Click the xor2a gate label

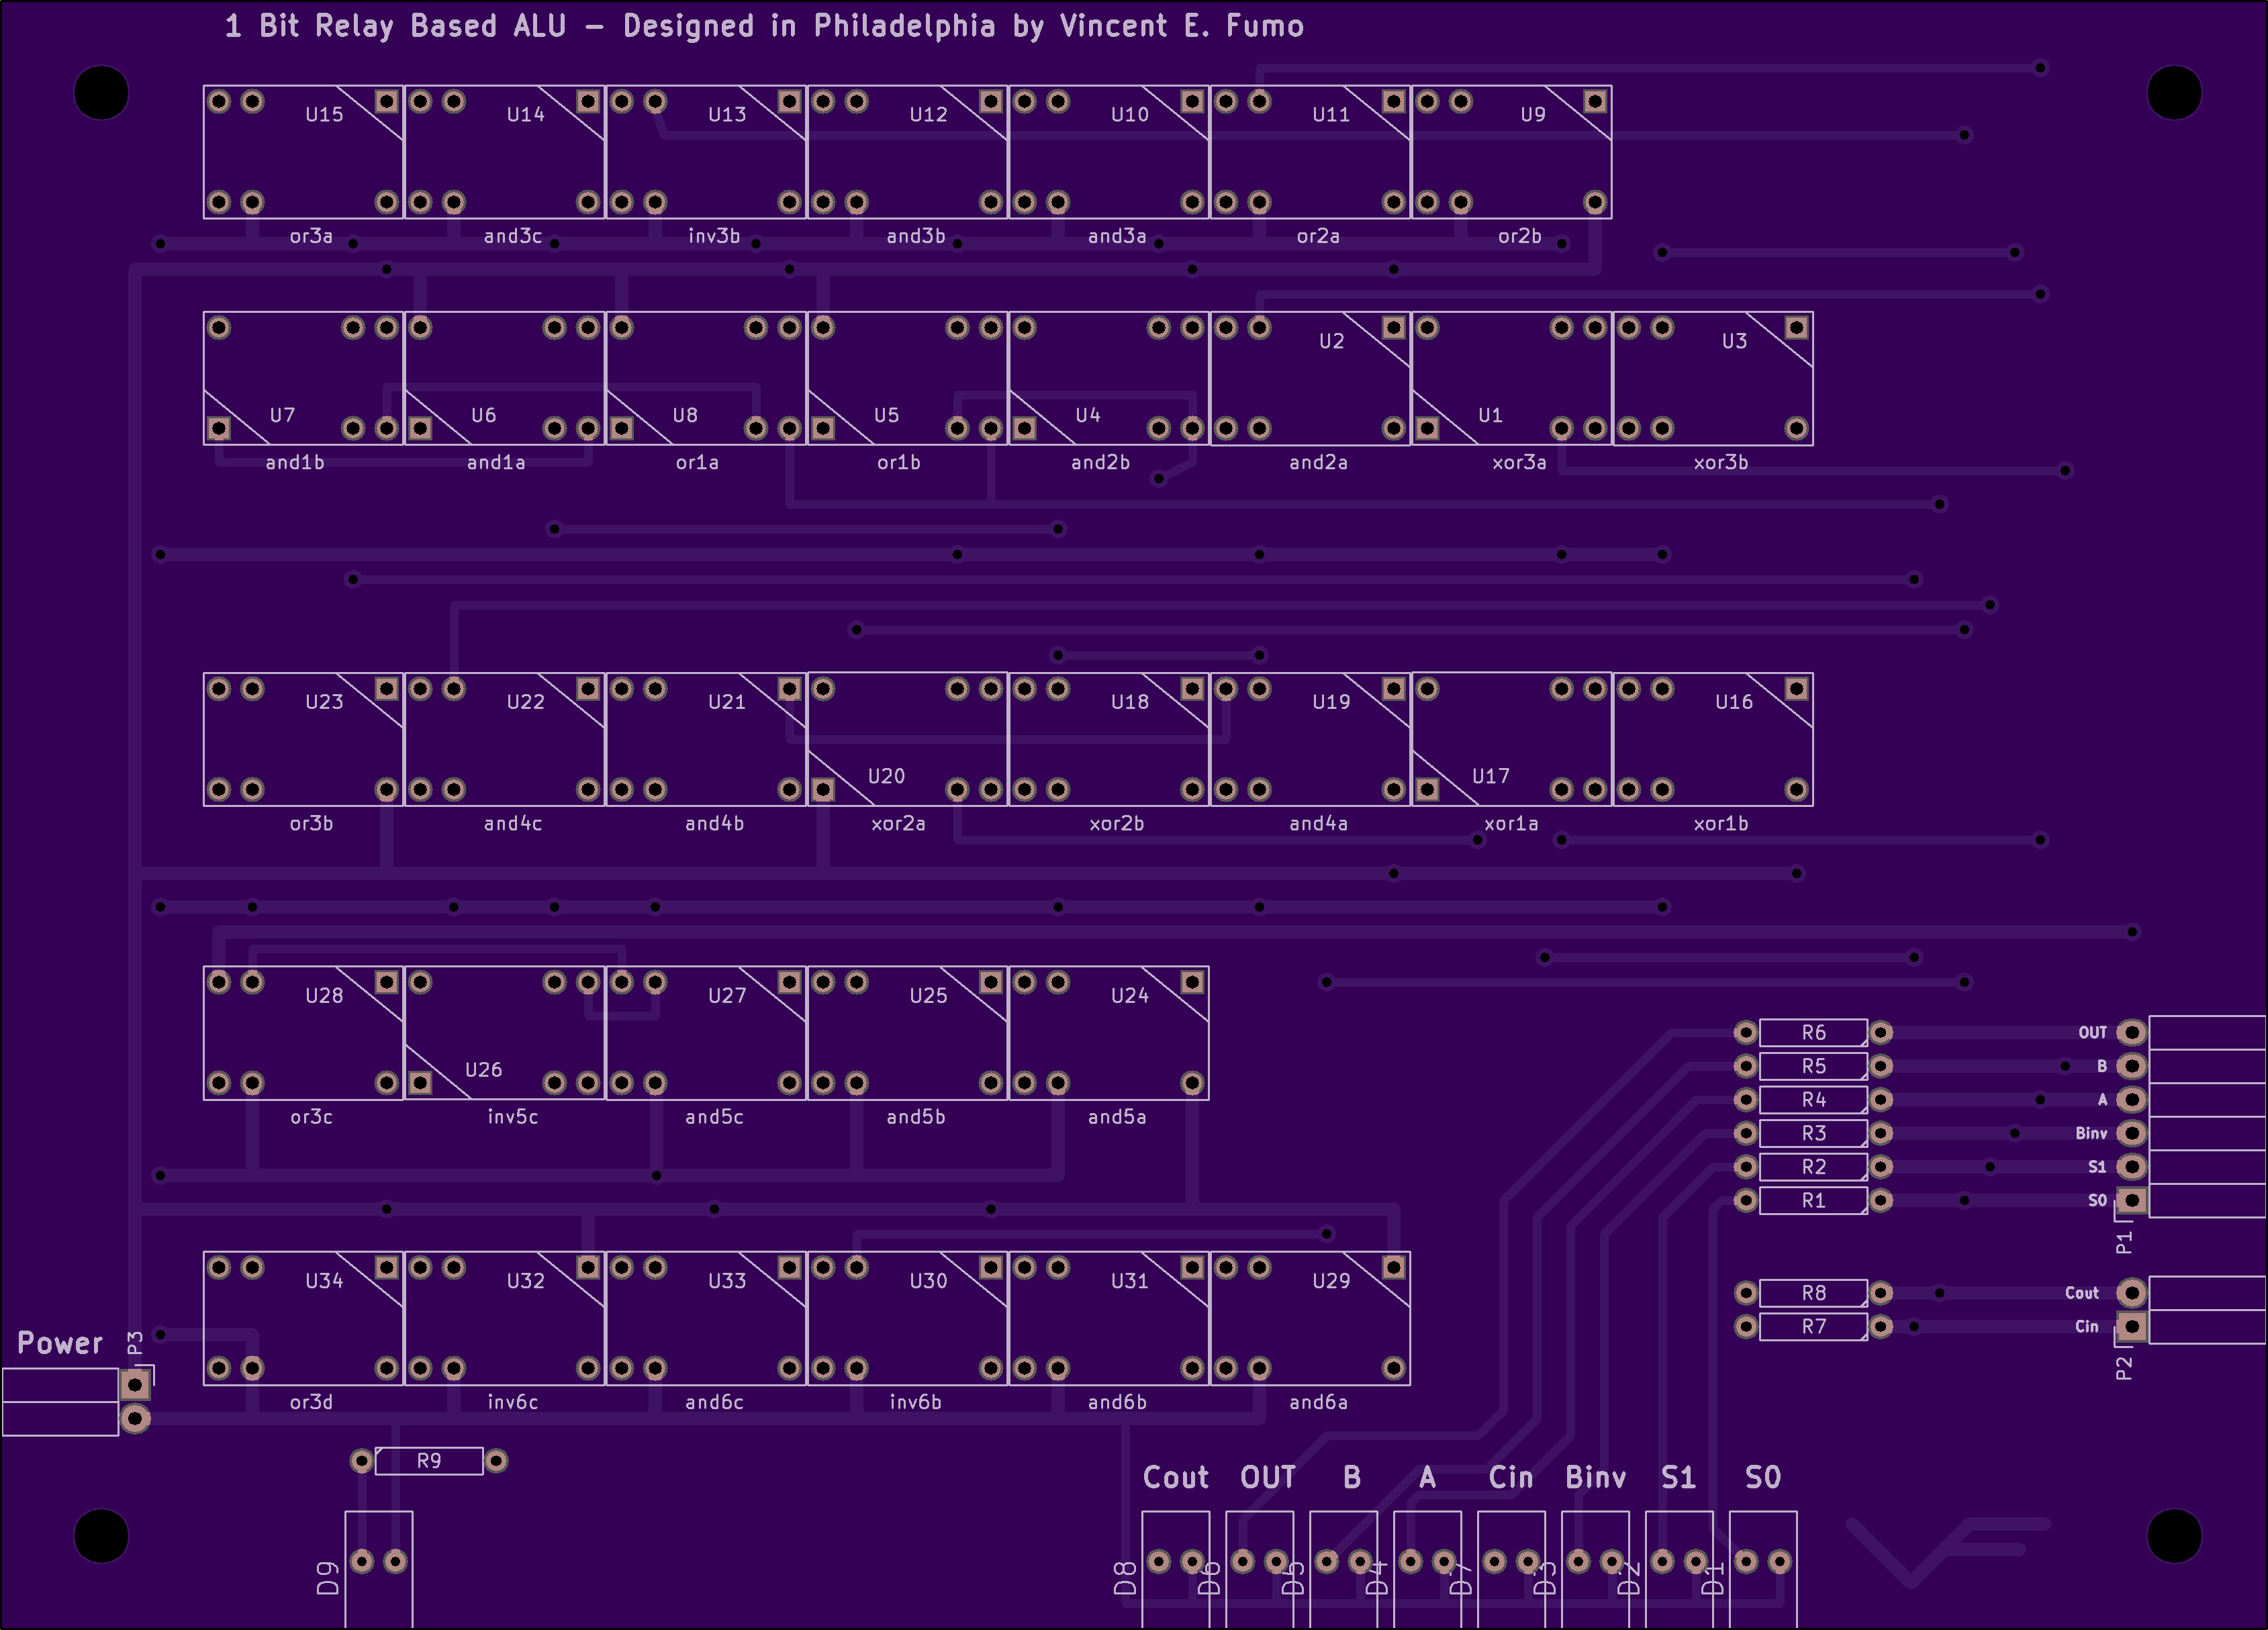click(x=898, y=824)
